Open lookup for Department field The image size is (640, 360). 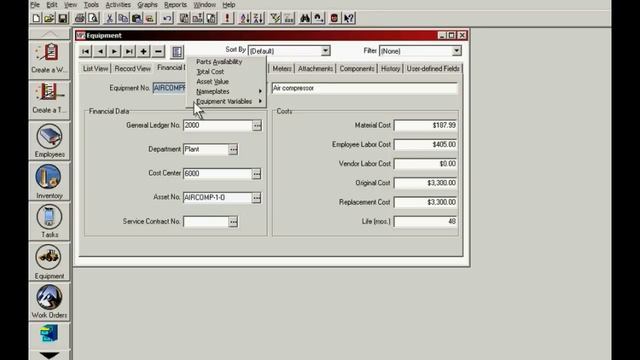click(x=233, y=149)
